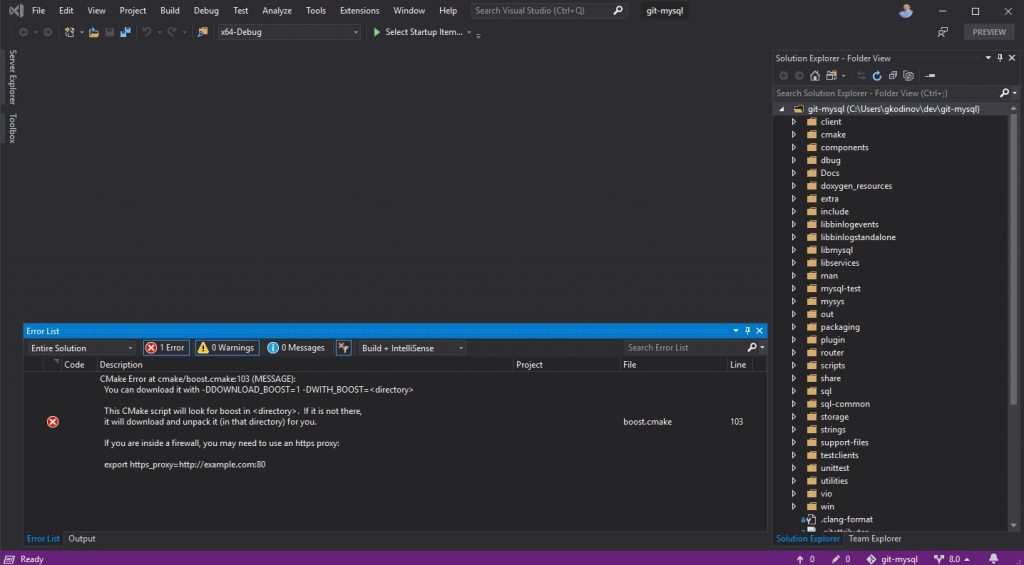Click the Properties icon in Solution Explorer toolbar
The height and width of the screenshot is (565, 1024).
point(931,76)
